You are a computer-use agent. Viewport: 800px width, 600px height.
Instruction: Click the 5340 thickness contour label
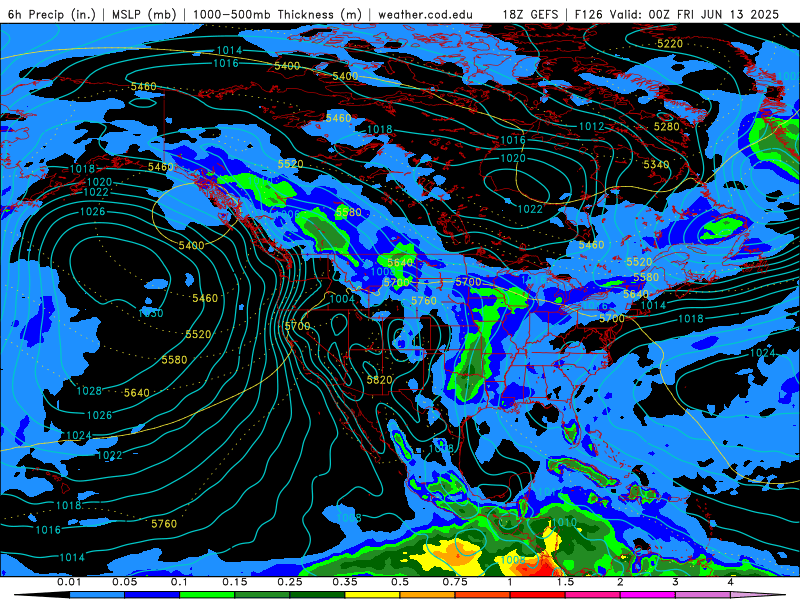[656, 164]
